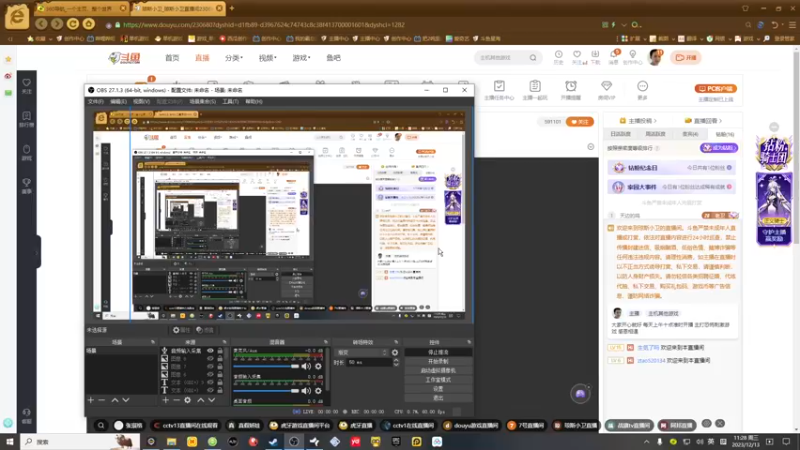This screenshot has height=450, width=800.
Task: Open the Douyu follow heart icon in the header
Action: click(x=577, y=57)
